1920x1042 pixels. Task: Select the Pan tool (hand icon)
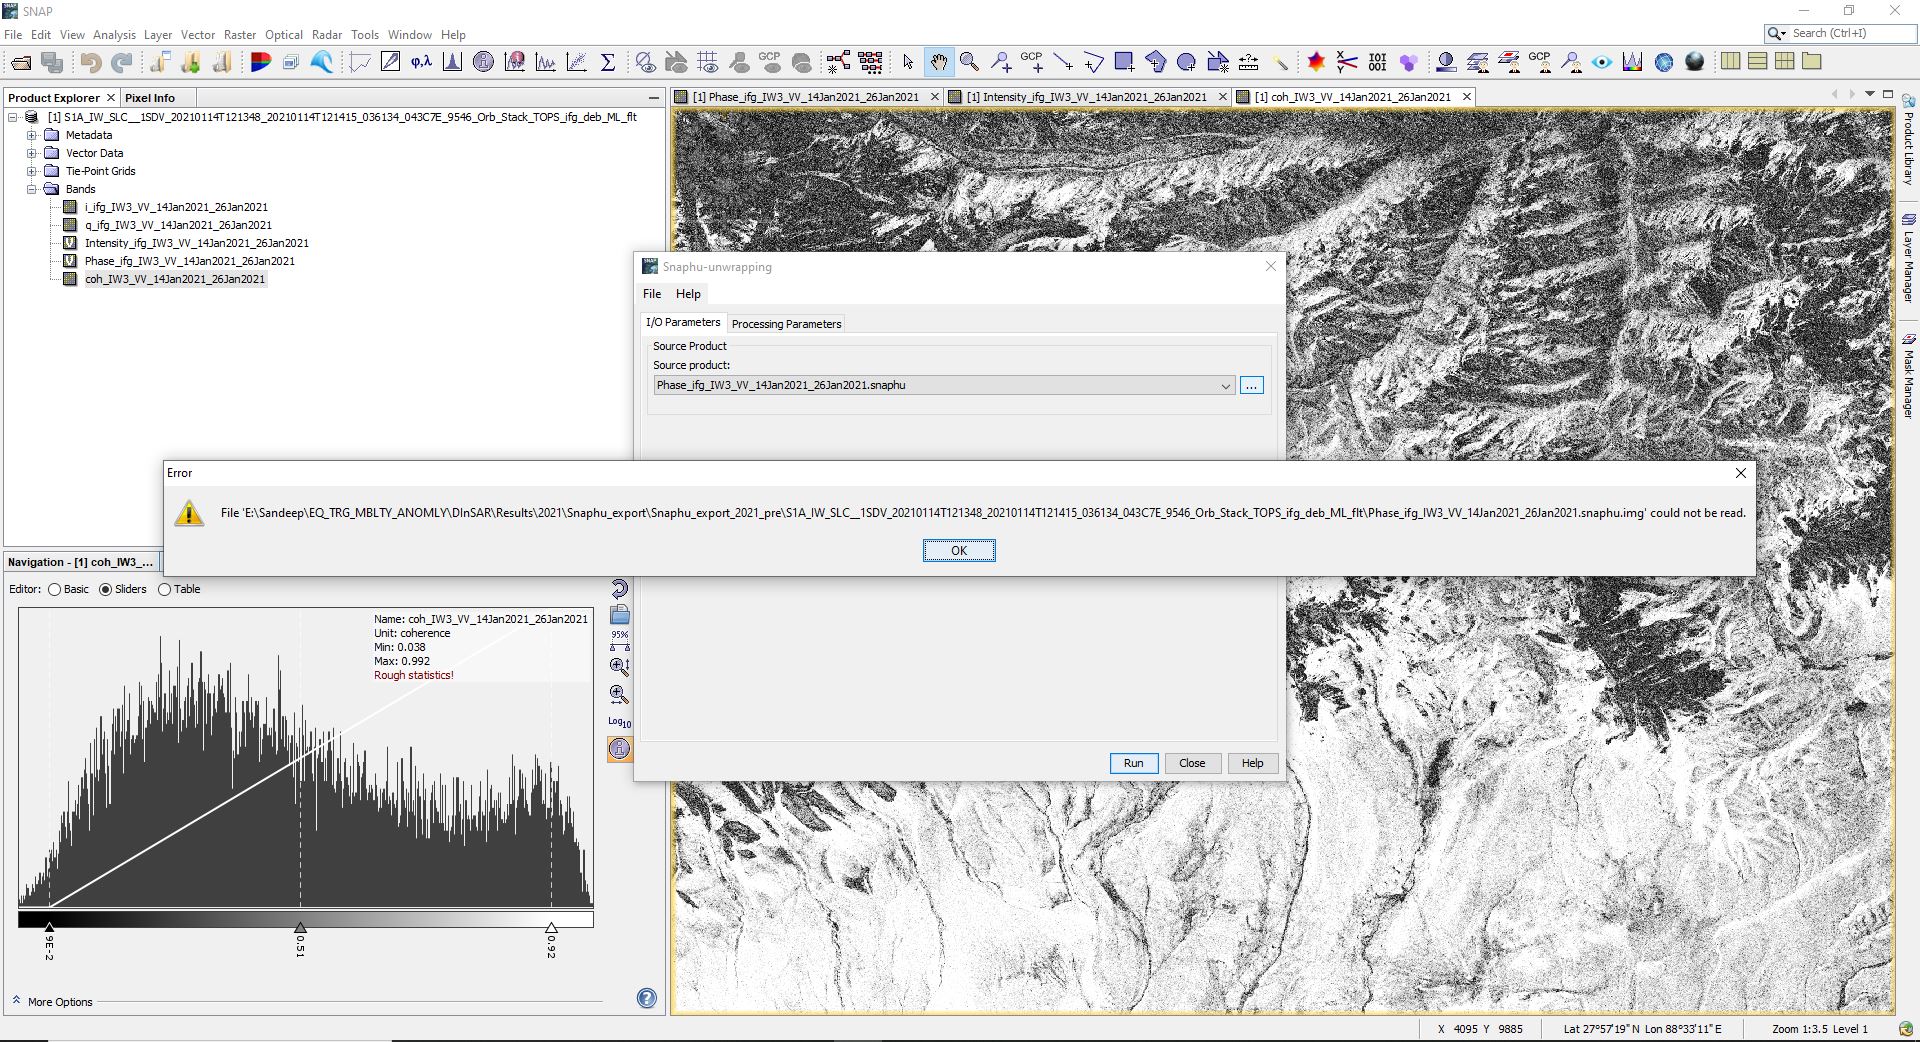coord(939,61)
